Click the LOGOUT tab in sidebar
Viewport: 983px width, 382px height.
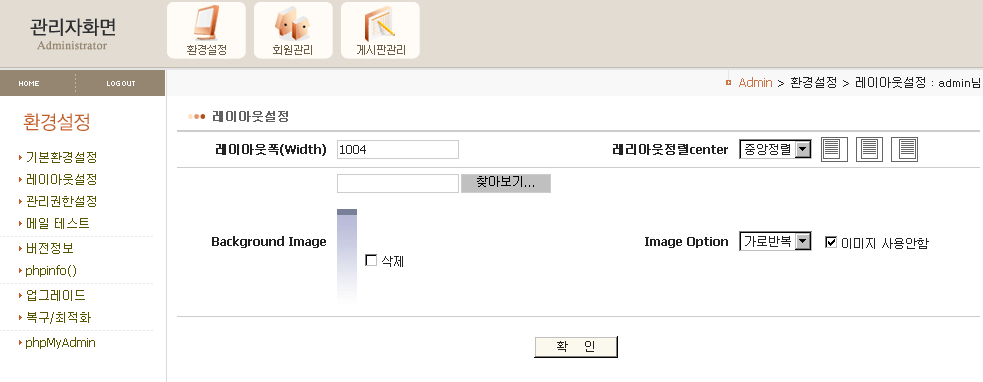pyautogui.click(x=120, y=83)
